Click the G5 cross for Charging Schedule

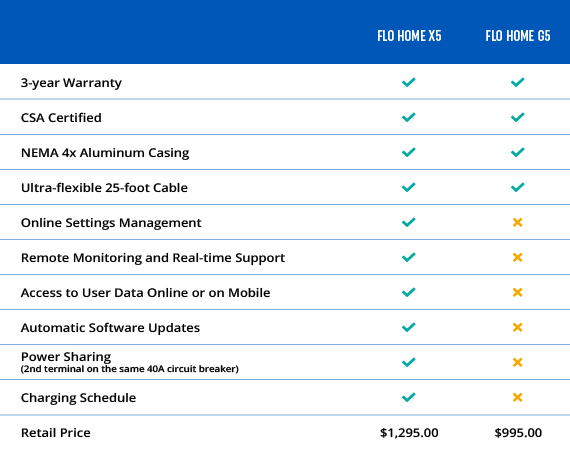point(517,397)
